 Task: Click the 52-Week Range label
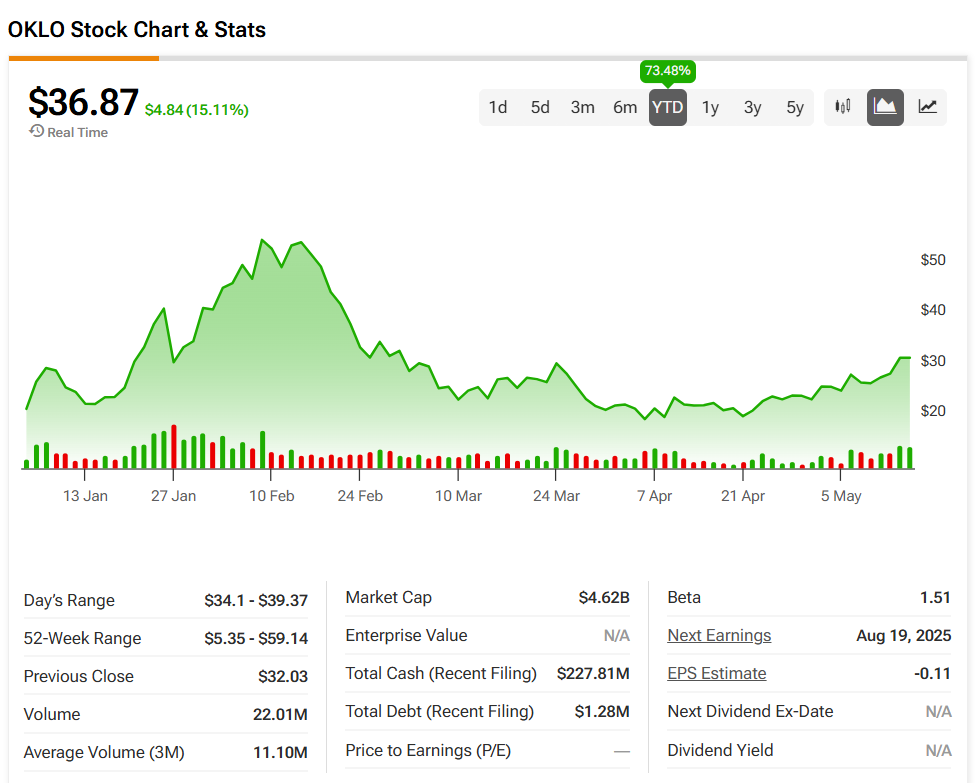(82, 638)
